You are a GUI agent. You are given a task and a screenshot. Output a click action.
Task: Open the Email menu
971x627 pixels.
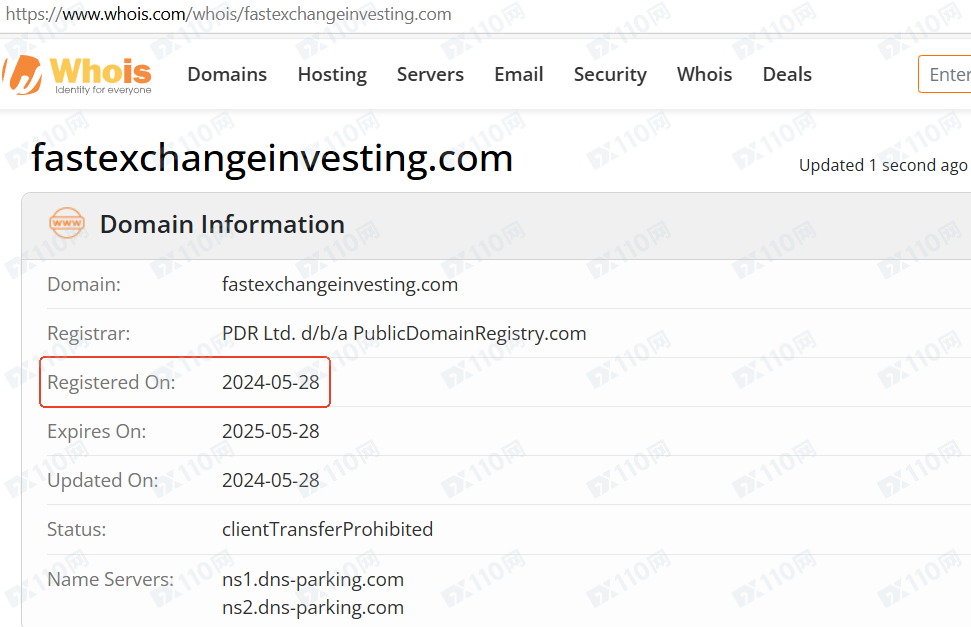click(518, 74)
